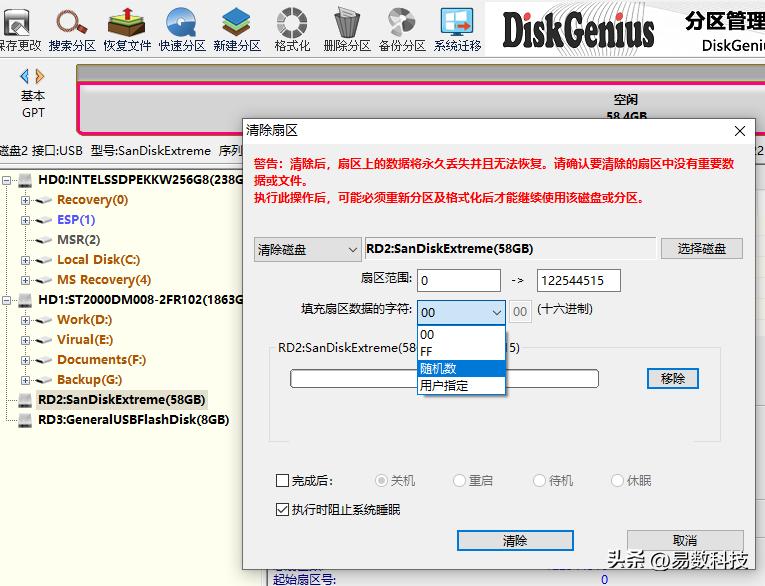
Task: Open the Search Partition (搜索分区) tool
Action: [72, 28]
